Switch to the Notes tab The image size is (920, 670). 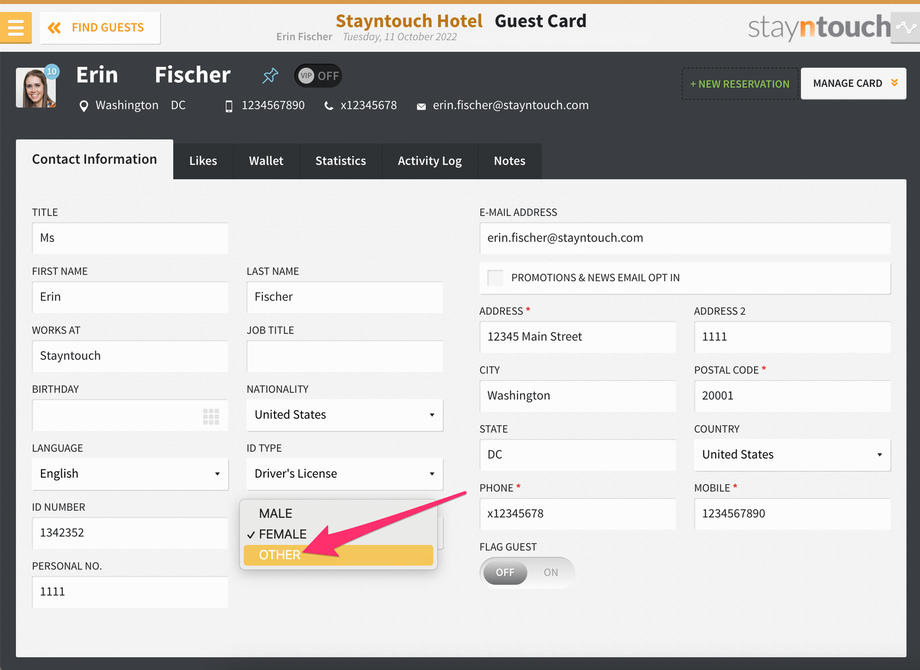pos(509,161)
